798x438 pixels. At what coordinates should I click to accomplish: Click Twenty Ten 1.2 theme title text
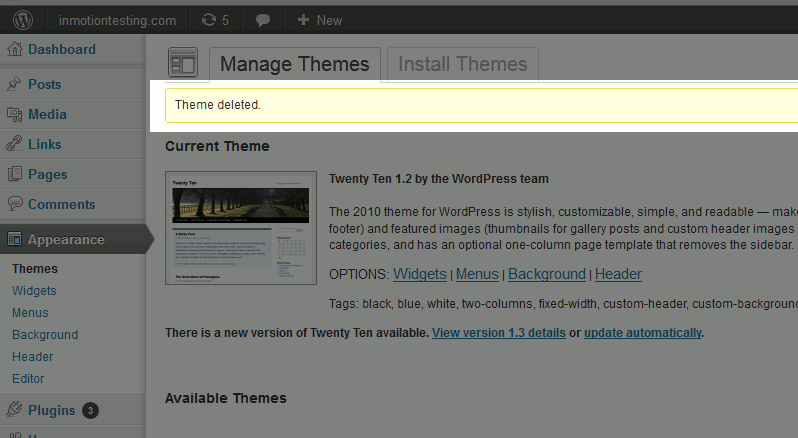point(439,179)
